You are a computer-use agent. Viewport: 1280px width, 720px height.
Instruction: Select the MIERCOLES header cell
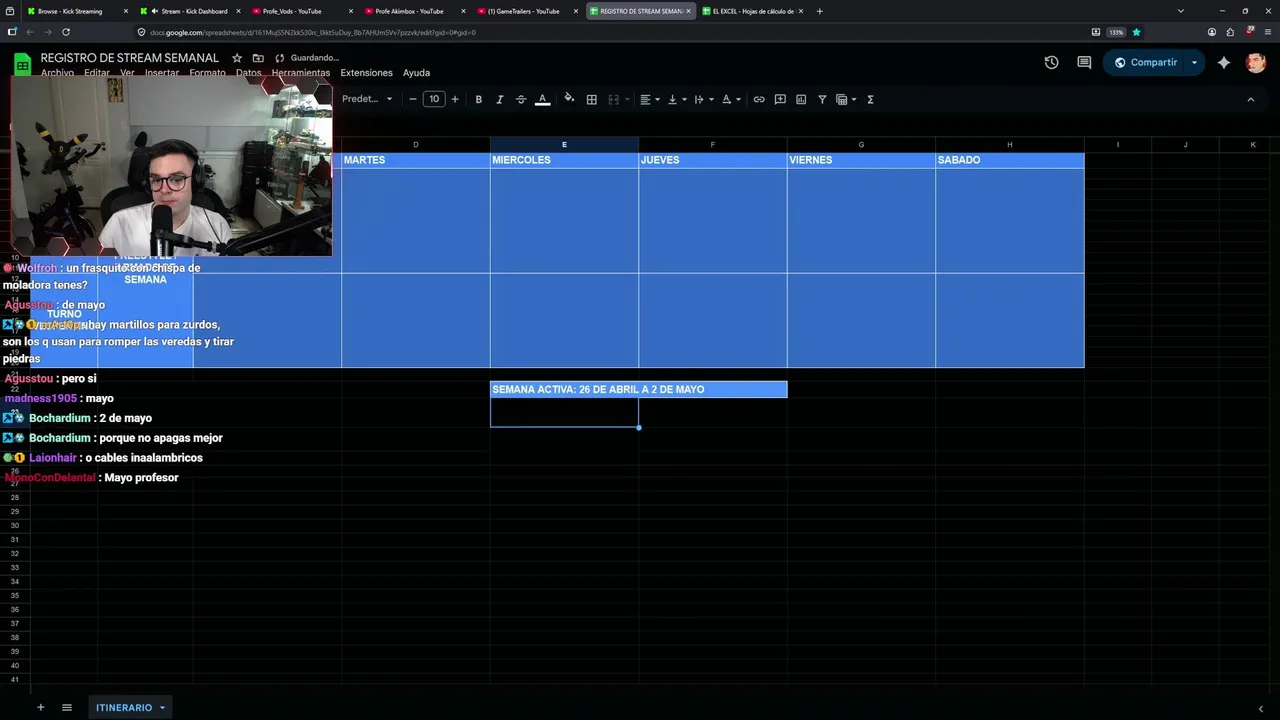564,160
